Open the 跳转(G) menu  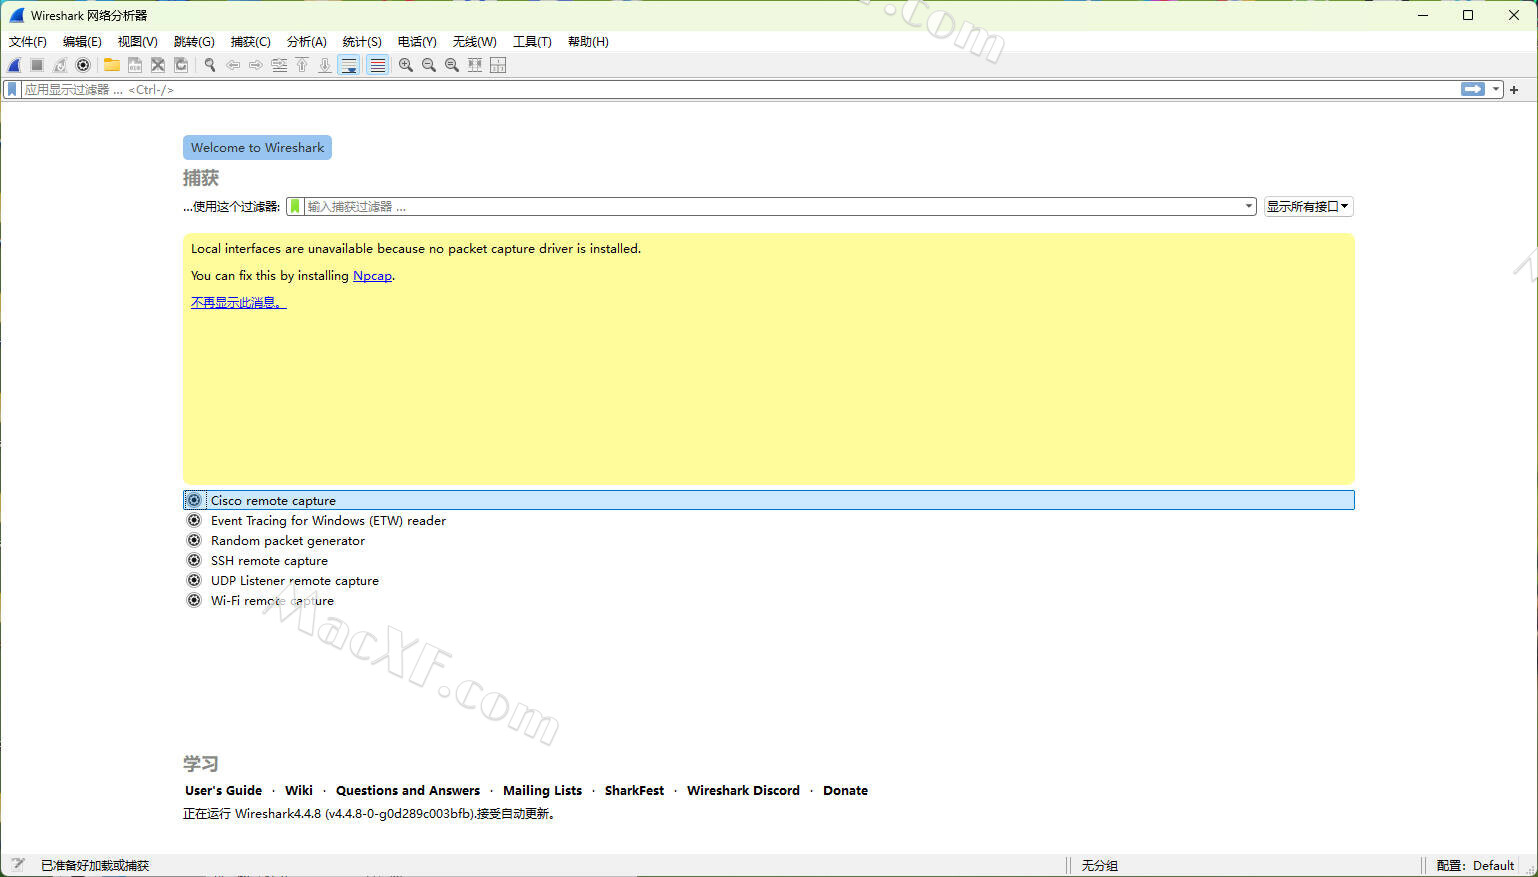pos(194,41)
